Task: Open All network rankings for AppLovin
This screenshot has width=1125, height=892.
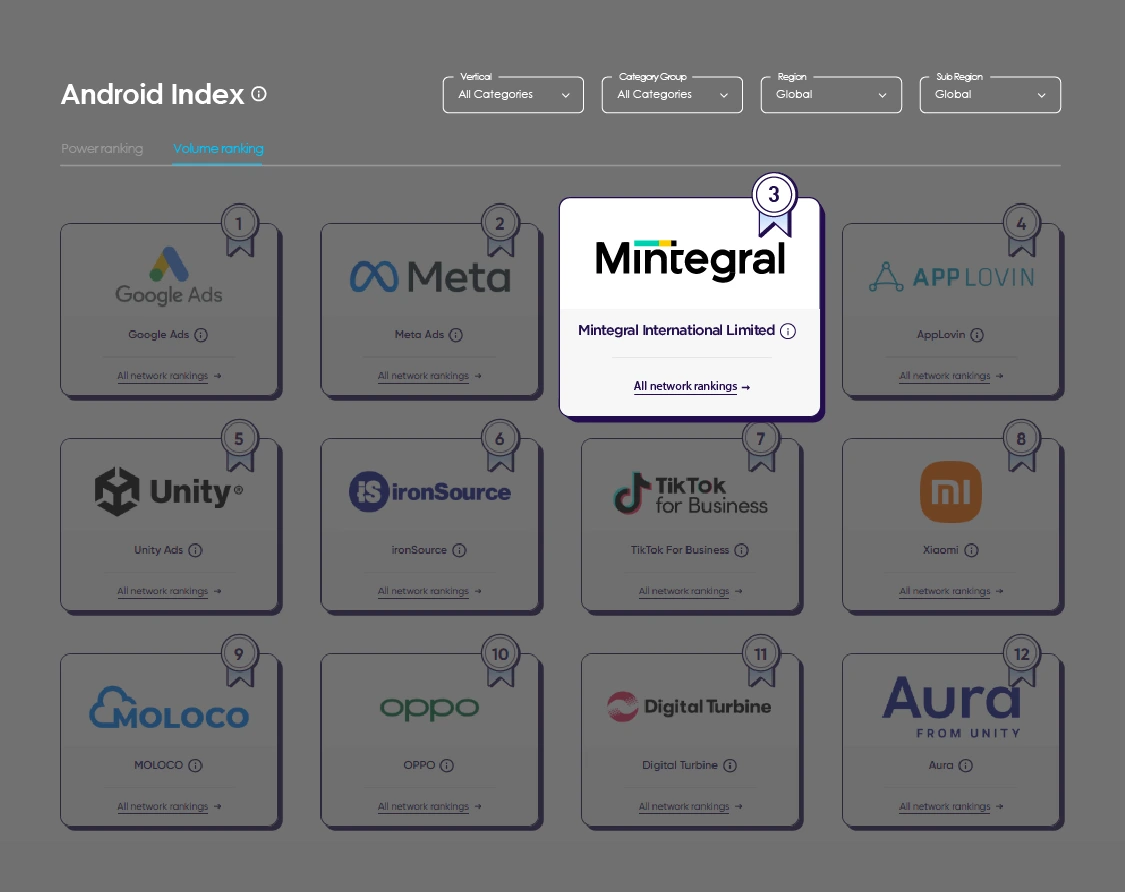Action: (951, 376)
